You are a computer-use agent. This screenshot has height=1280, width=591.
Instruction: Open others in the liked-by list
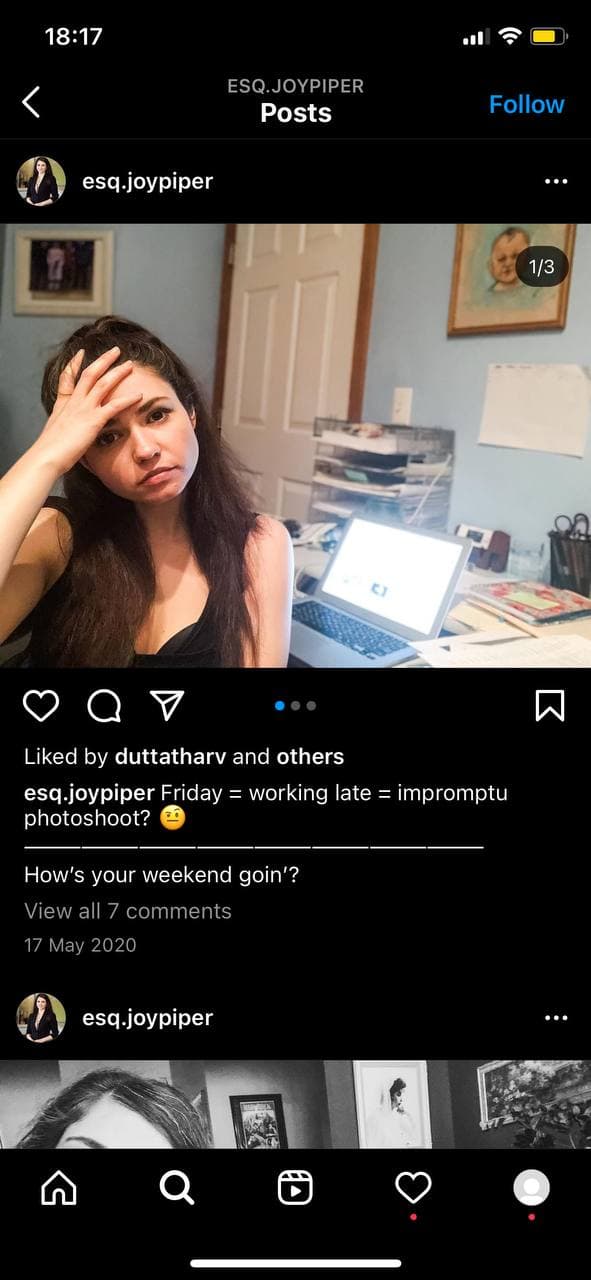[310, 757]
